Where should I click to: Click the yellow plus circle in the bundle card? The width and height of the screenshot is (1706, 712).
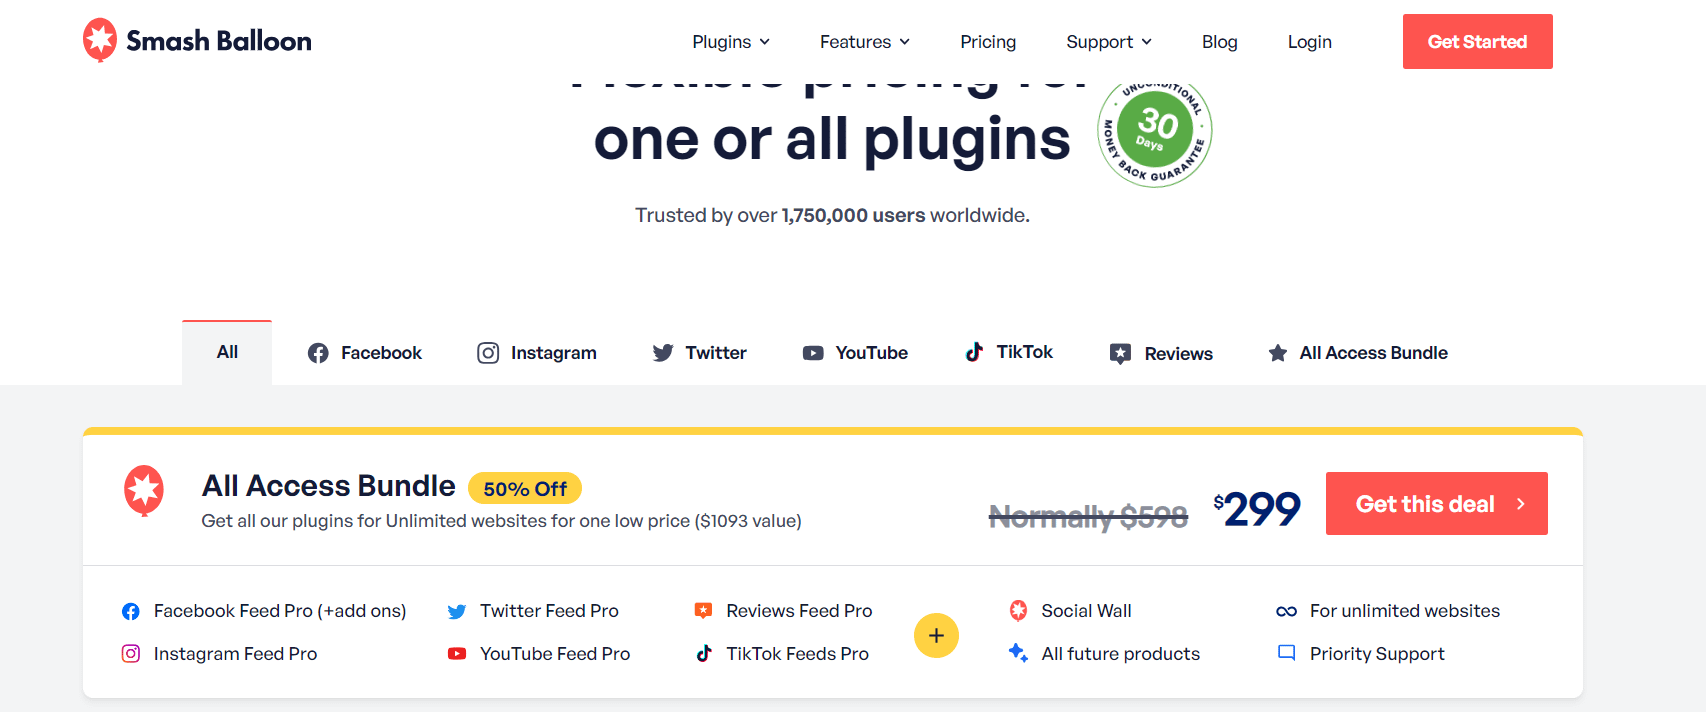coord(936,635)
